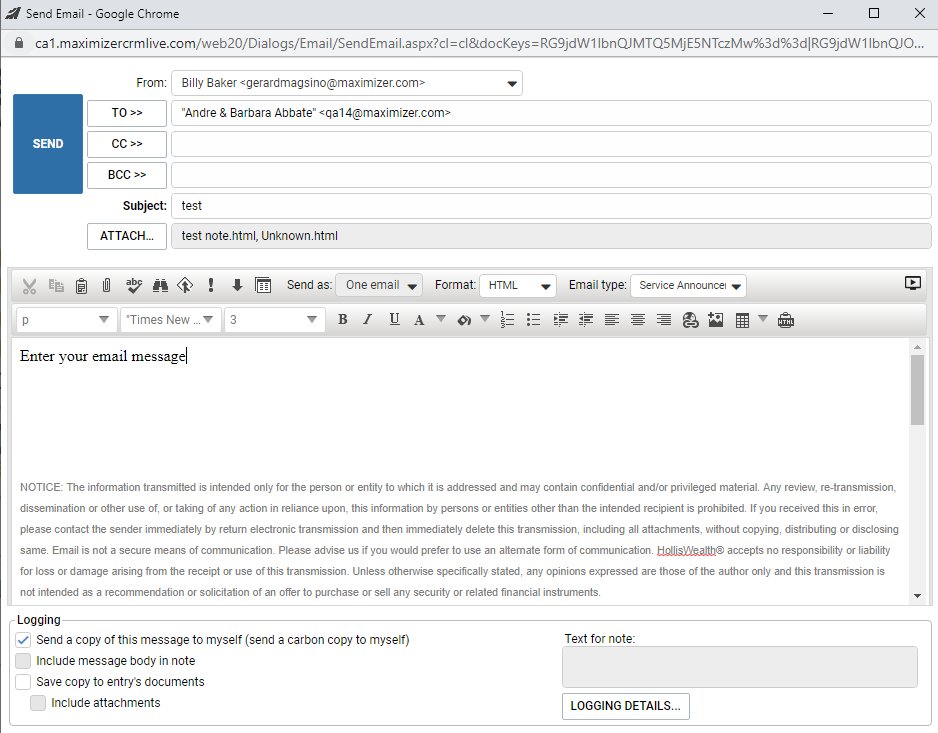
Task: Click the highlight color paint icon
Action: coord(464,320)
